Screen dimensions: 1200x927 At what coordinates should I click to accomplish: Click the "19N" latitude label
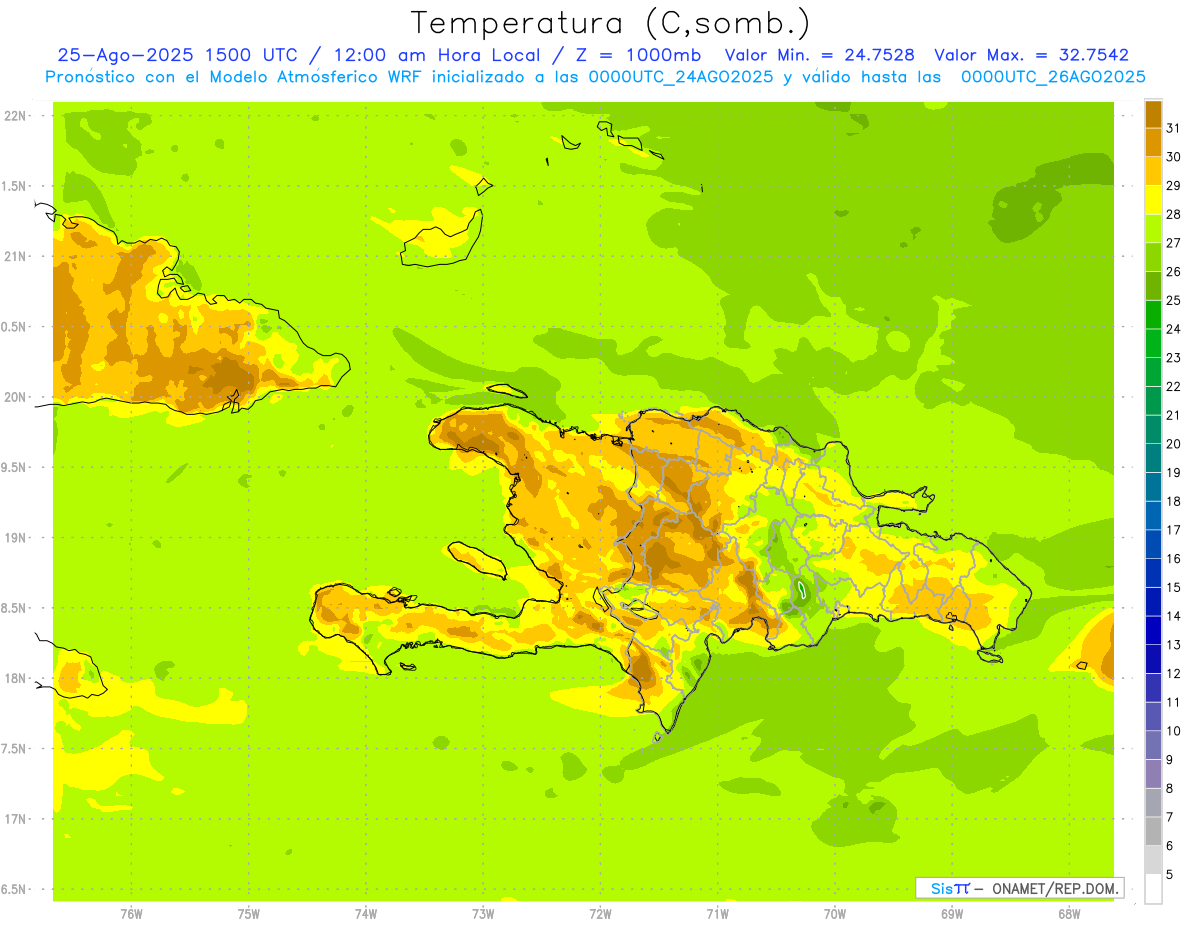16,537
